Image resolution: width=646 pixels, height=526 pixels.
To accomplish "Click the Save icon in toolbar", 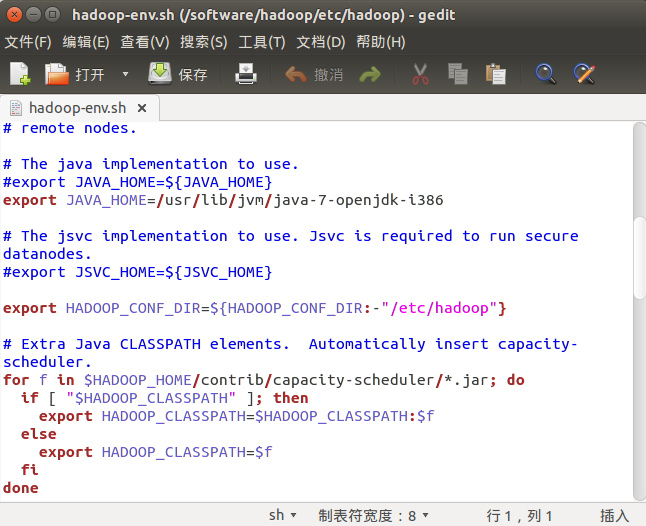I will coord(160,74).
